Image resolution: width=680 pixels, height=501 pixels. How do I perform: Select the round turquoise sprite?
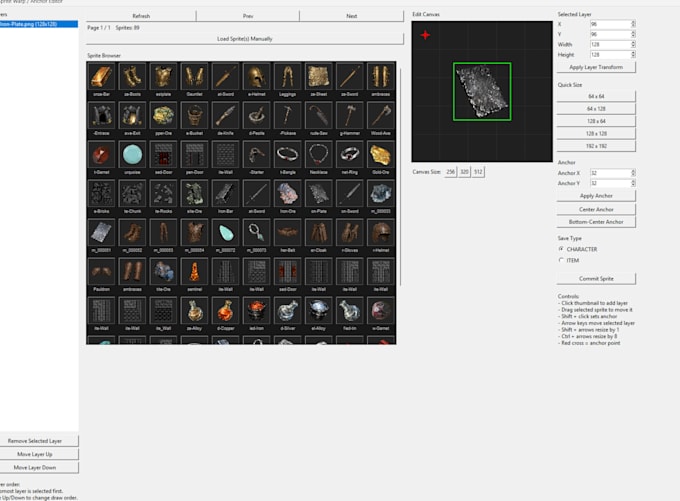[x=132, y=154]
